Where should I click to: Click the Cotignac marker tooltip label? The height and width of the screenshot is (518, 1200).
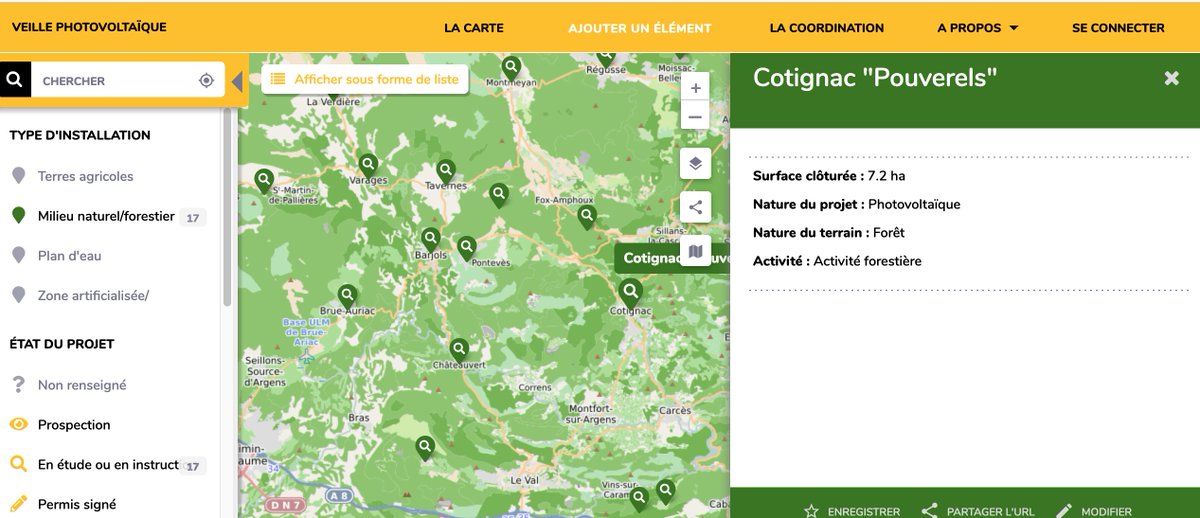[x=671, y=258]
